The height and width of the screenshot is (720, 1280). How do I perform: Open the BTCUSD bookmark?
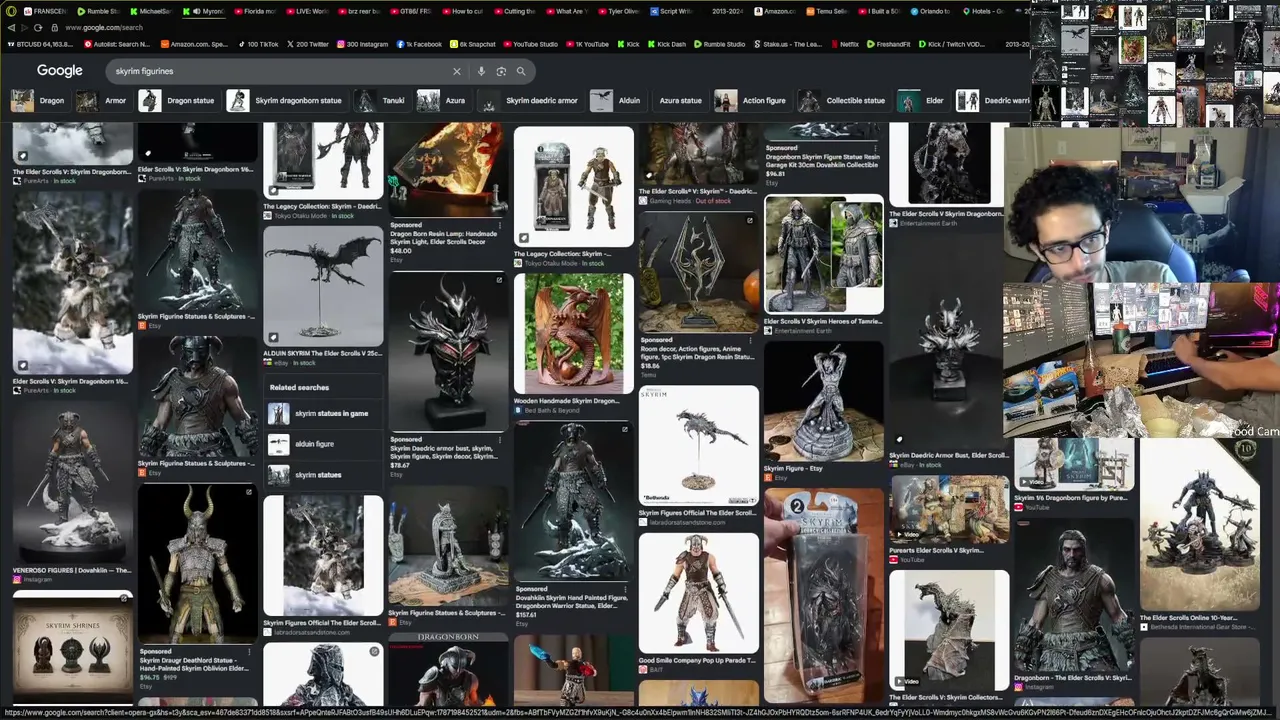tap(40, 44)
